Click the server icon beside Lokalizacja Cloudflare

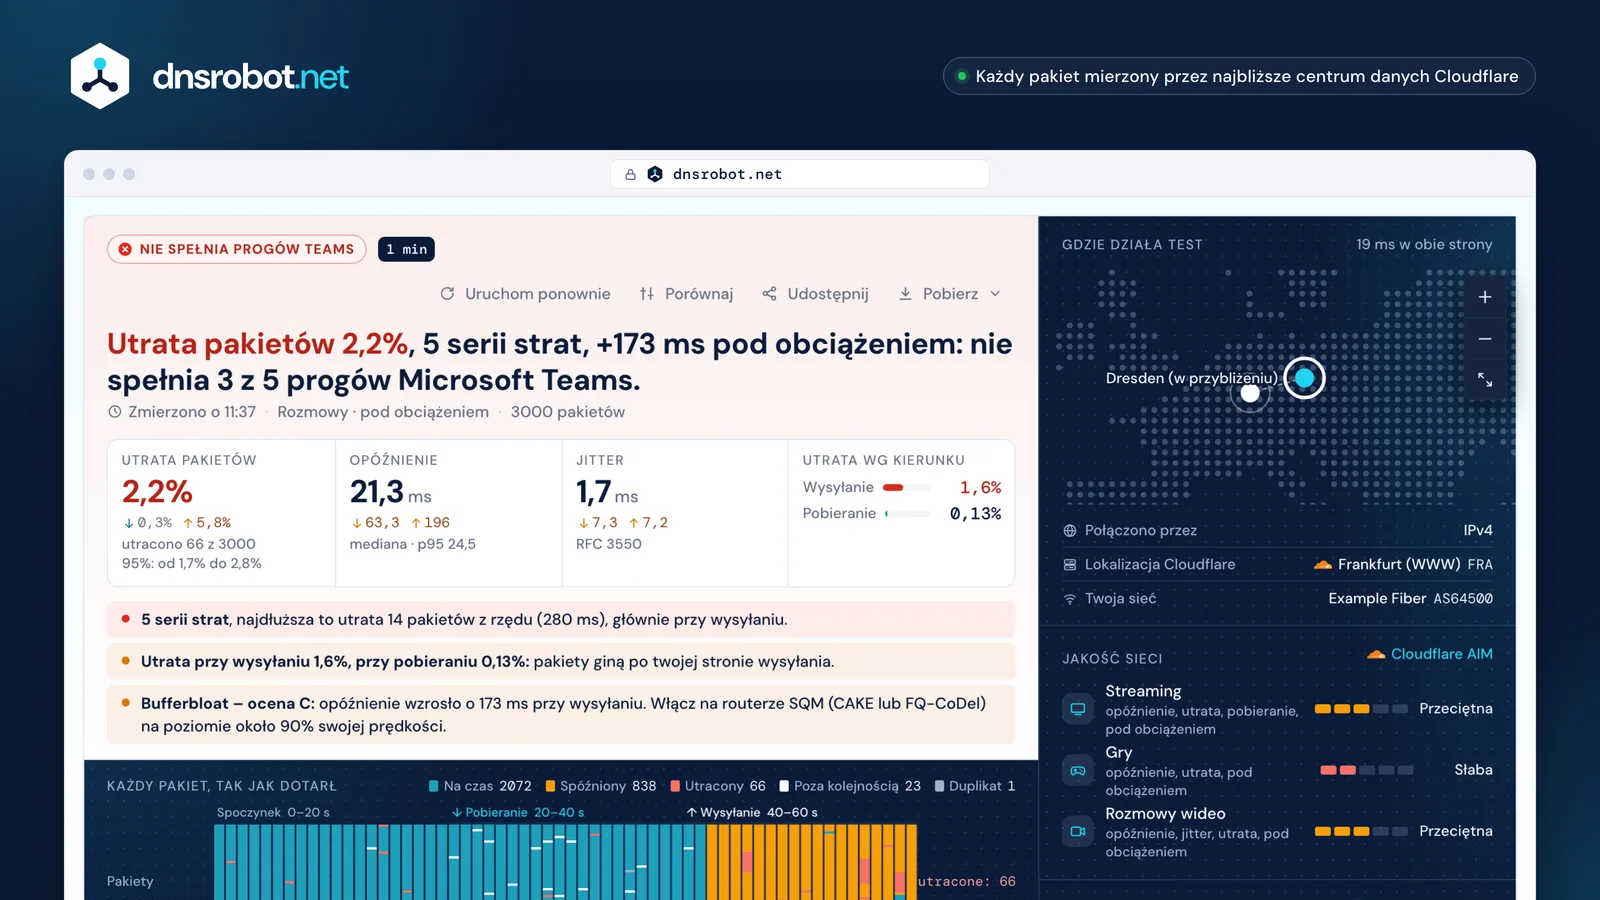(x=1070, y=565)
